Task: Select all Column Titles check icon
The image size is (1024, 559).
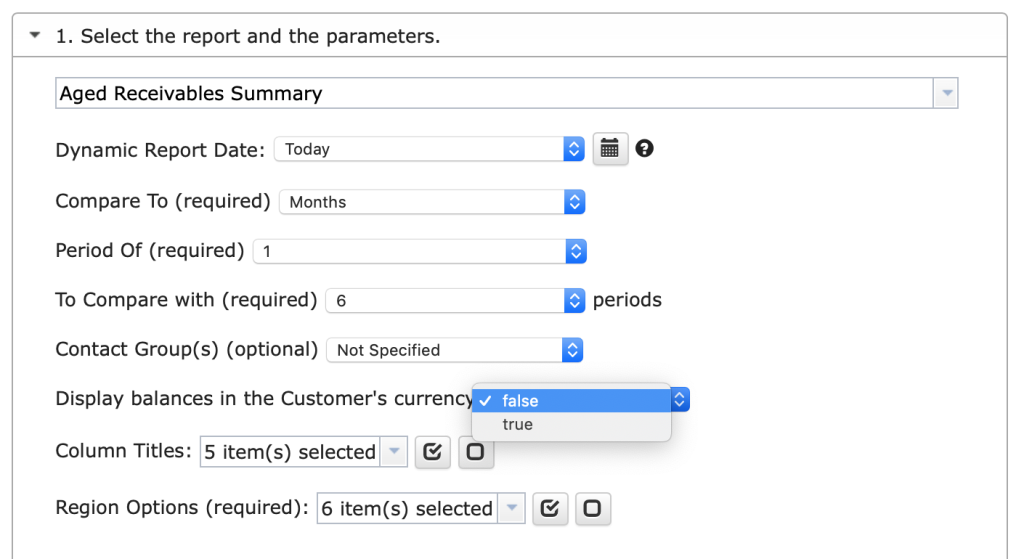Action: tap(432, 452)
